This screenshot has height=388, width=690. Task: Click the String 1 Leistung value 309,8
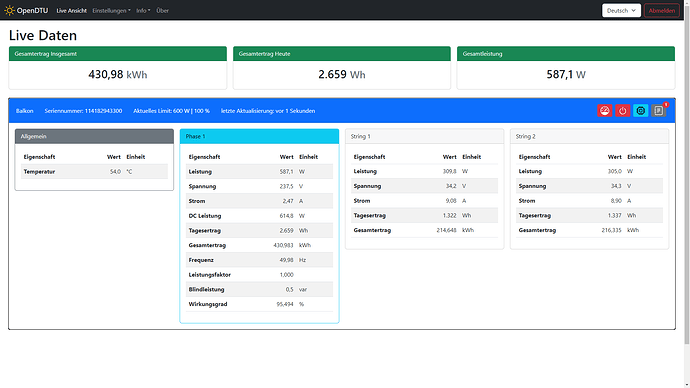point(449,171)
